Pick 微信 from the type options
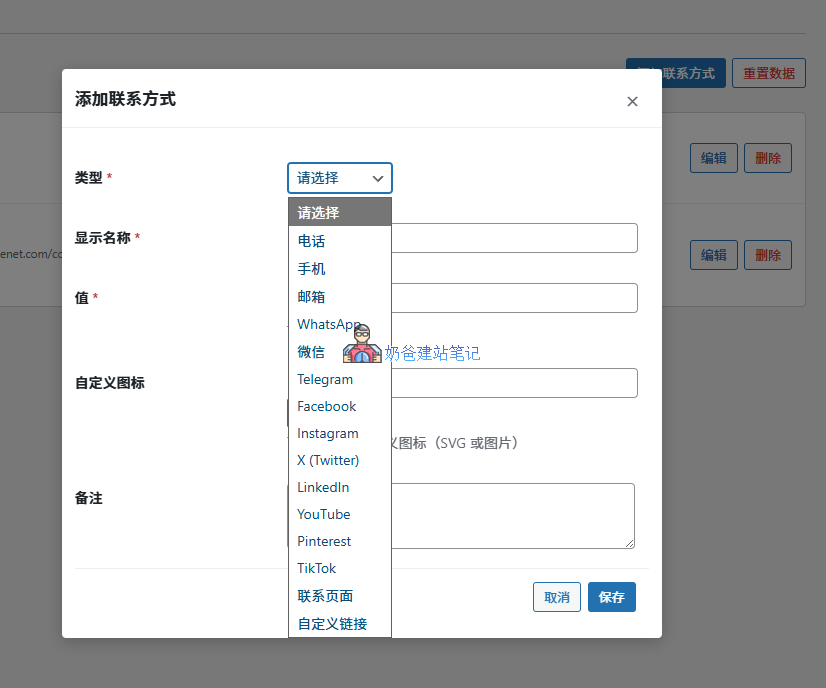The image size is (826, 688). coord(311,352)
